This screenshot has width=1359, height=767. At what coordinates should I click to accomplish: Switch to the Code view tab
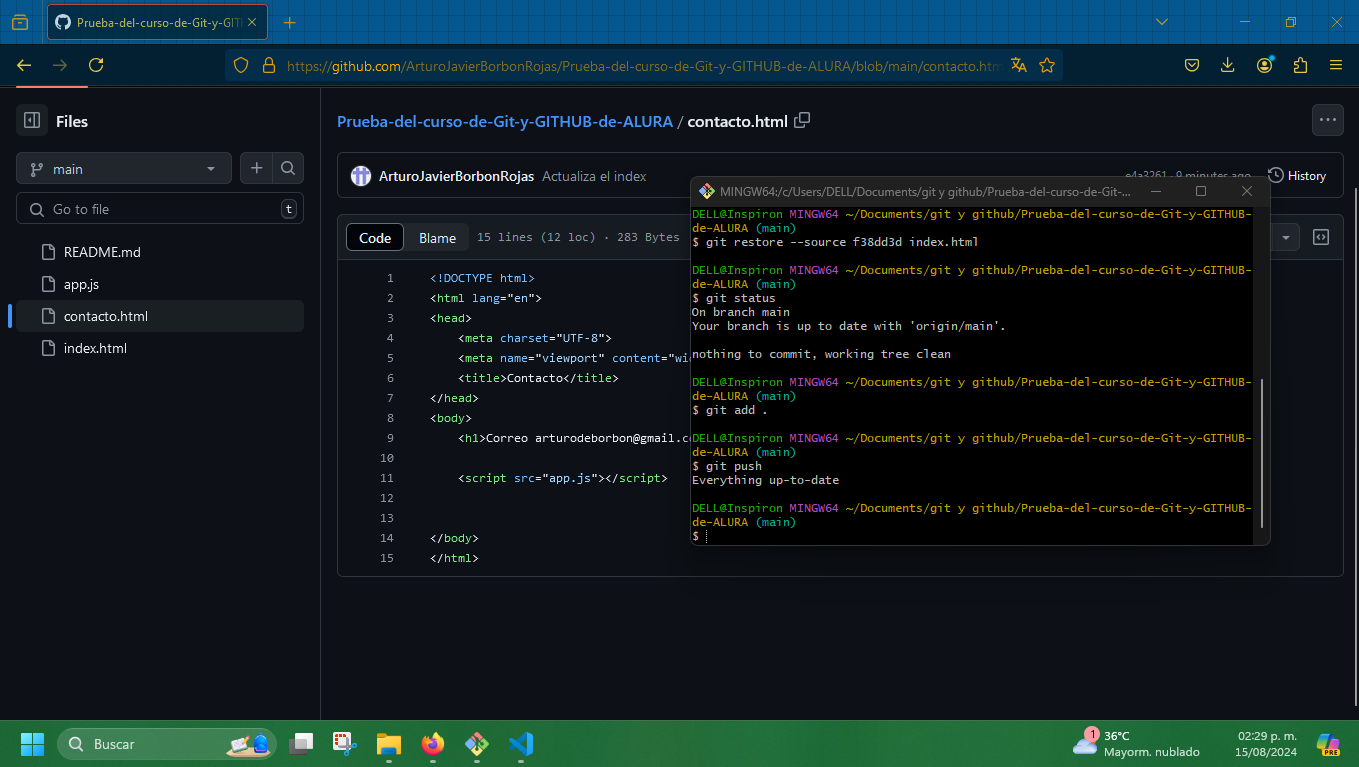pyautogui.click(x=375, y=237)
